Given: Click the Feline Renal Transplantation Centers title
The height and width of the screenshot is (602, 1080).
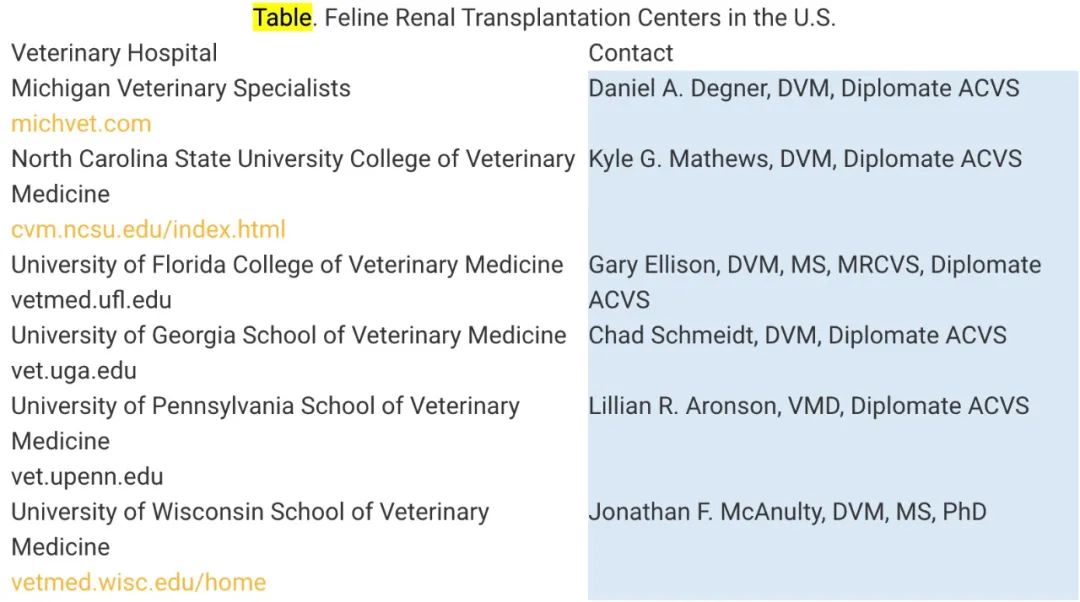Looking at the screenshot, I should point(580,18).
